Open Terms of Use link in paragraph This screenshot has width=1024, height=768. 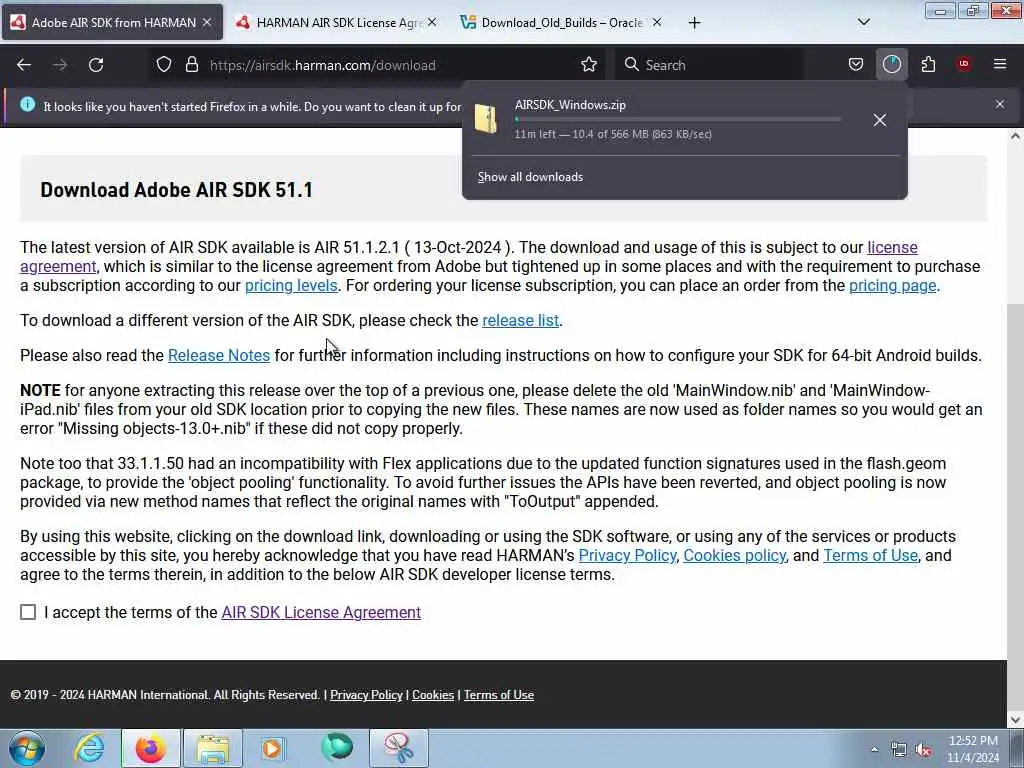[871, 556]
